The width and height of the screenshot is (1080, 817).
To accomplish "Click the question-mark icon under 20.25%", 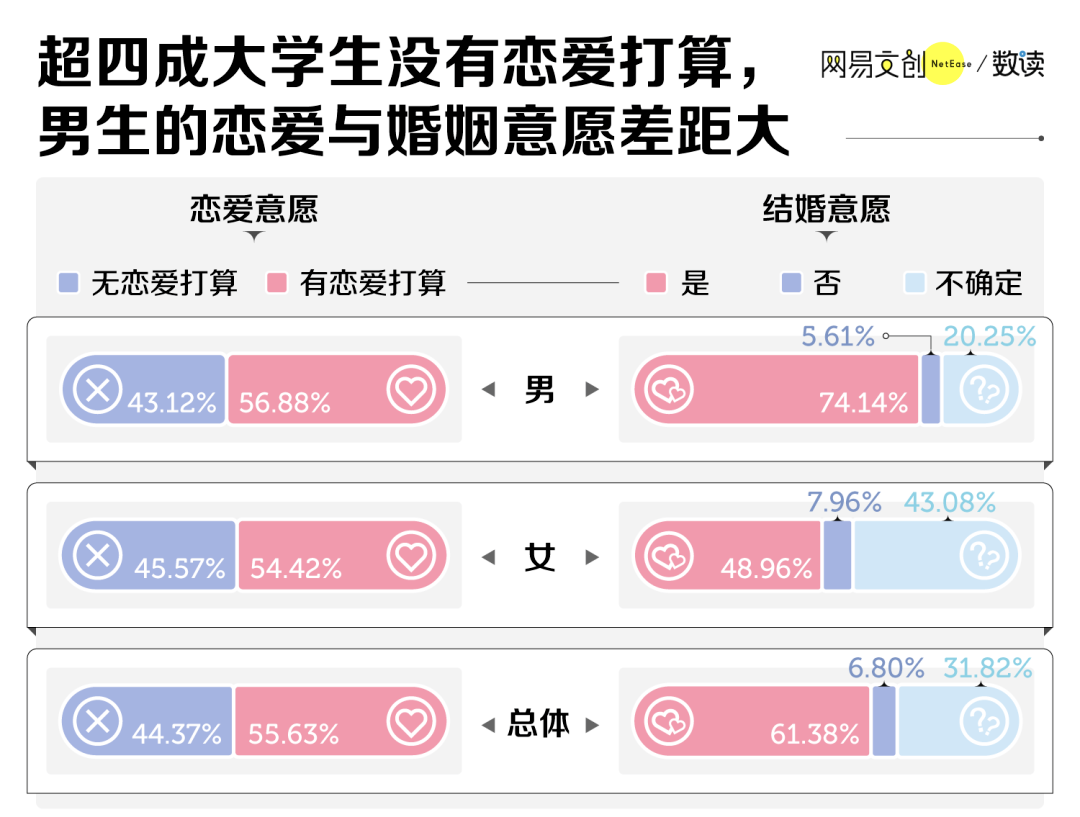I will 984,390.
